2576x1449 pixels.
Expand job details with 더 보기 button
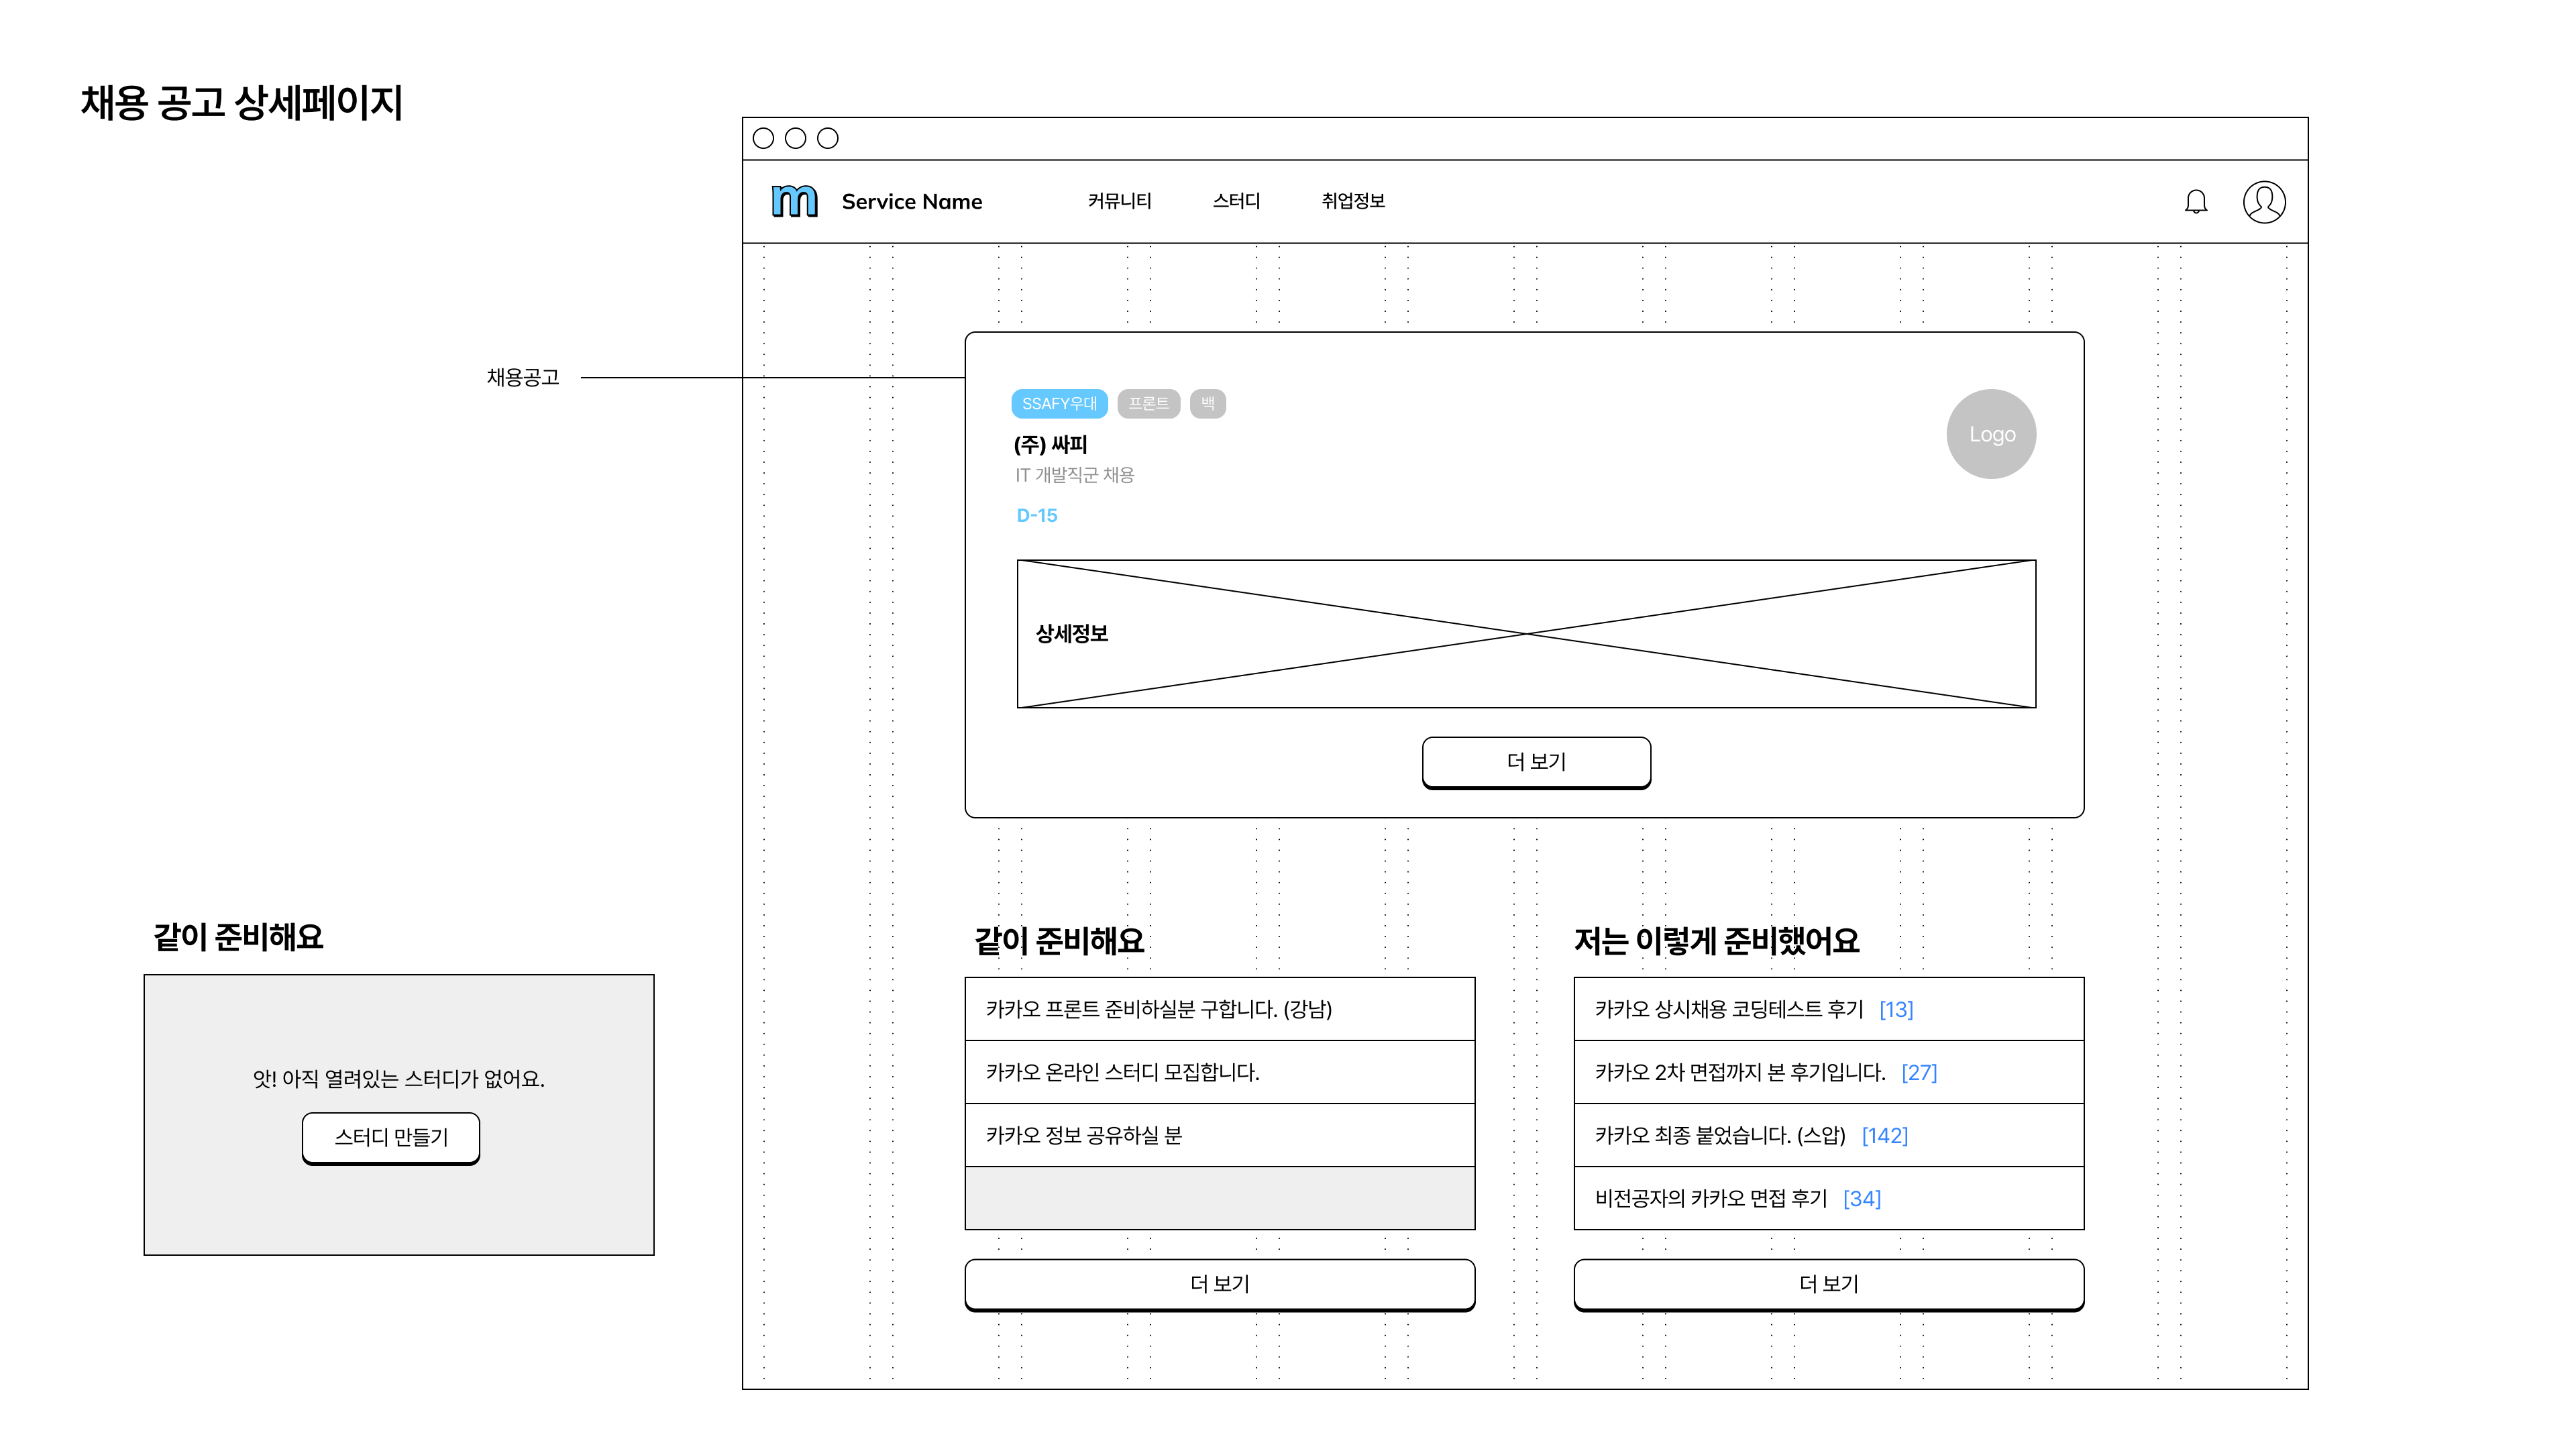[x=1535, y=762]
